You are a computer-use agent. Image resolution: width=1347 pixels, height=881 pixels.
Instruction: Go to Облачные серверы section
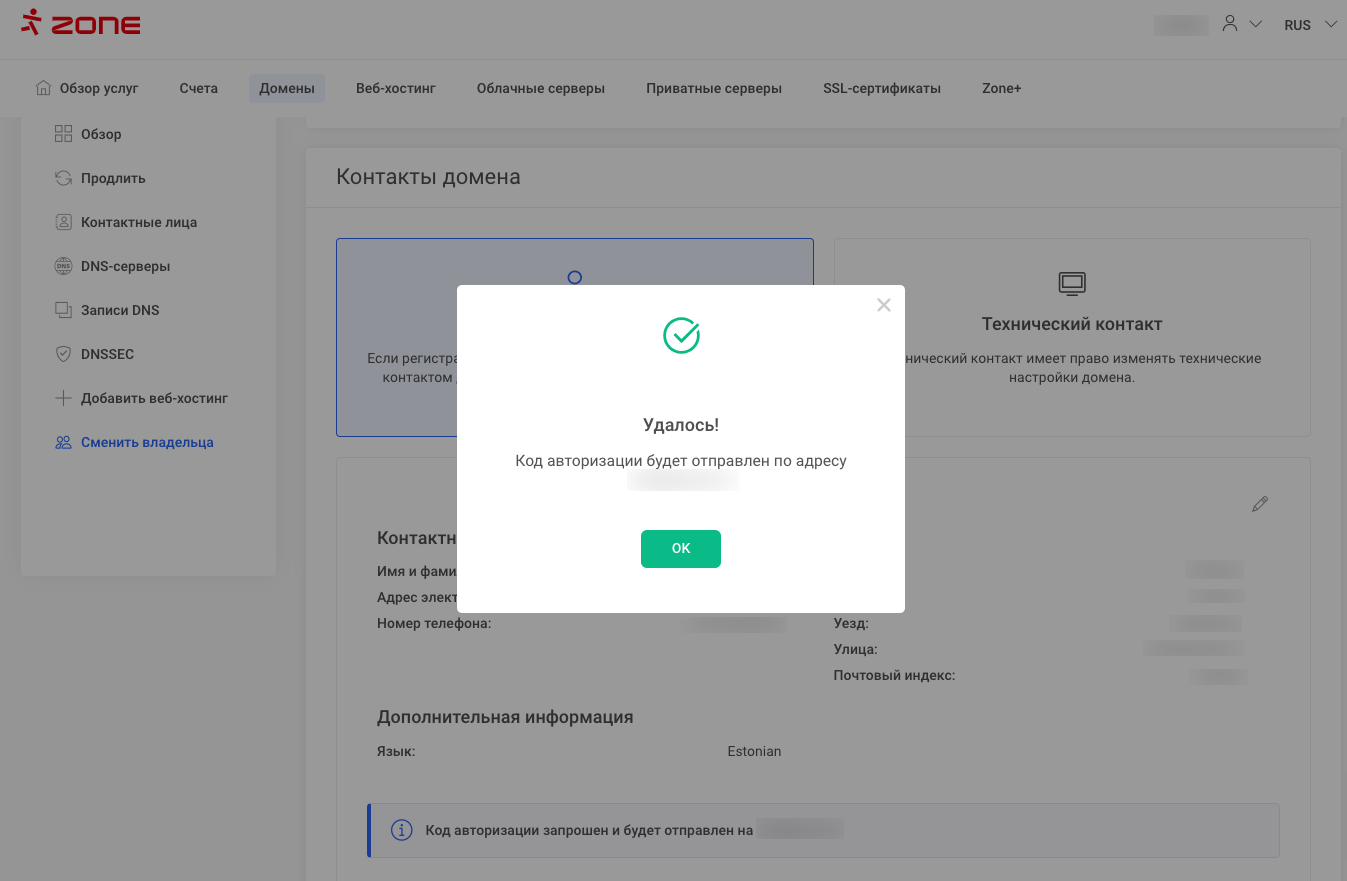(x=540, y=88)
